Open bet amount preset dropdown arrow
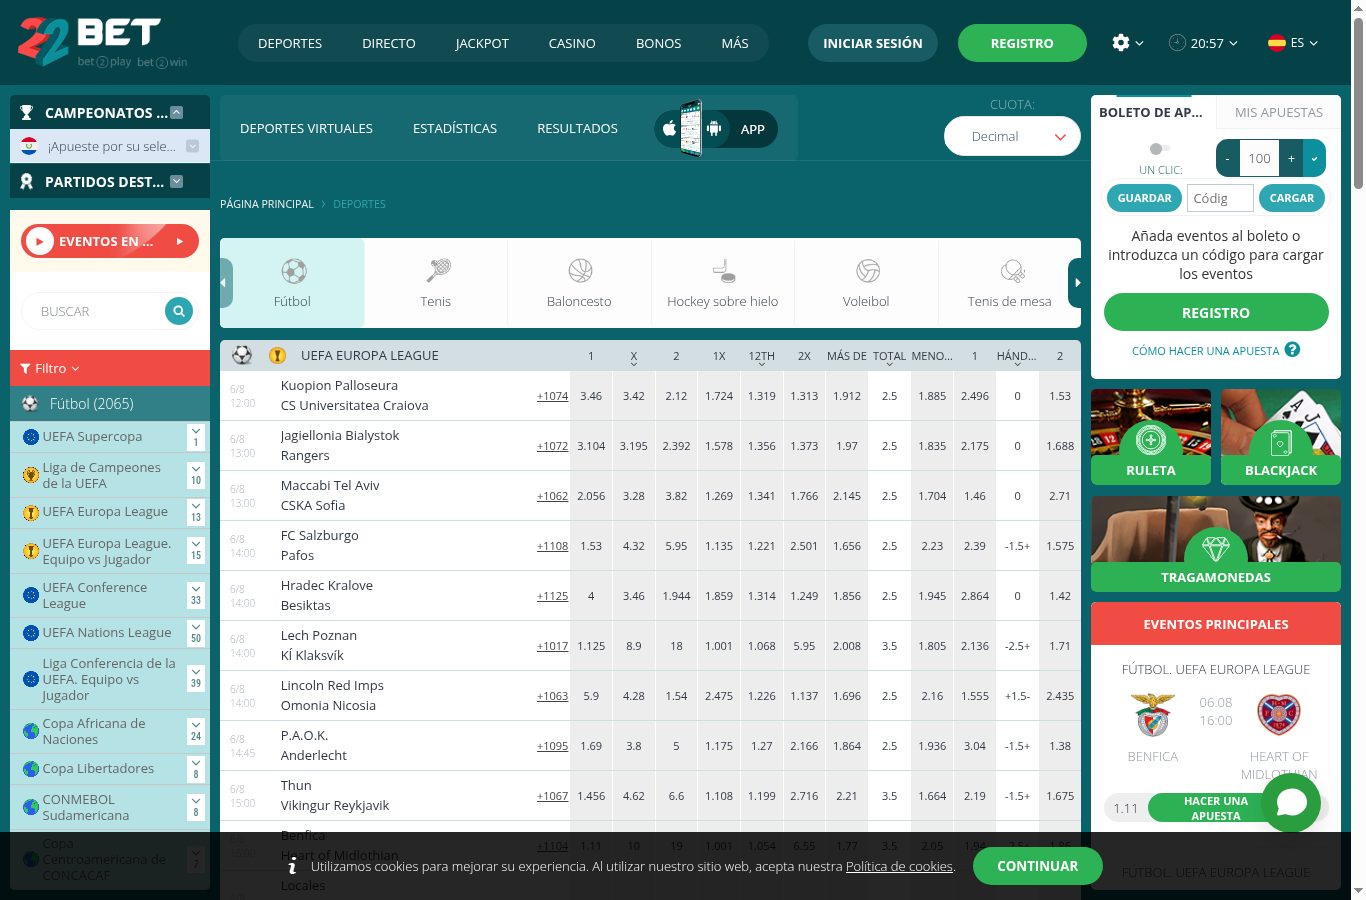 pos(1314,158)
